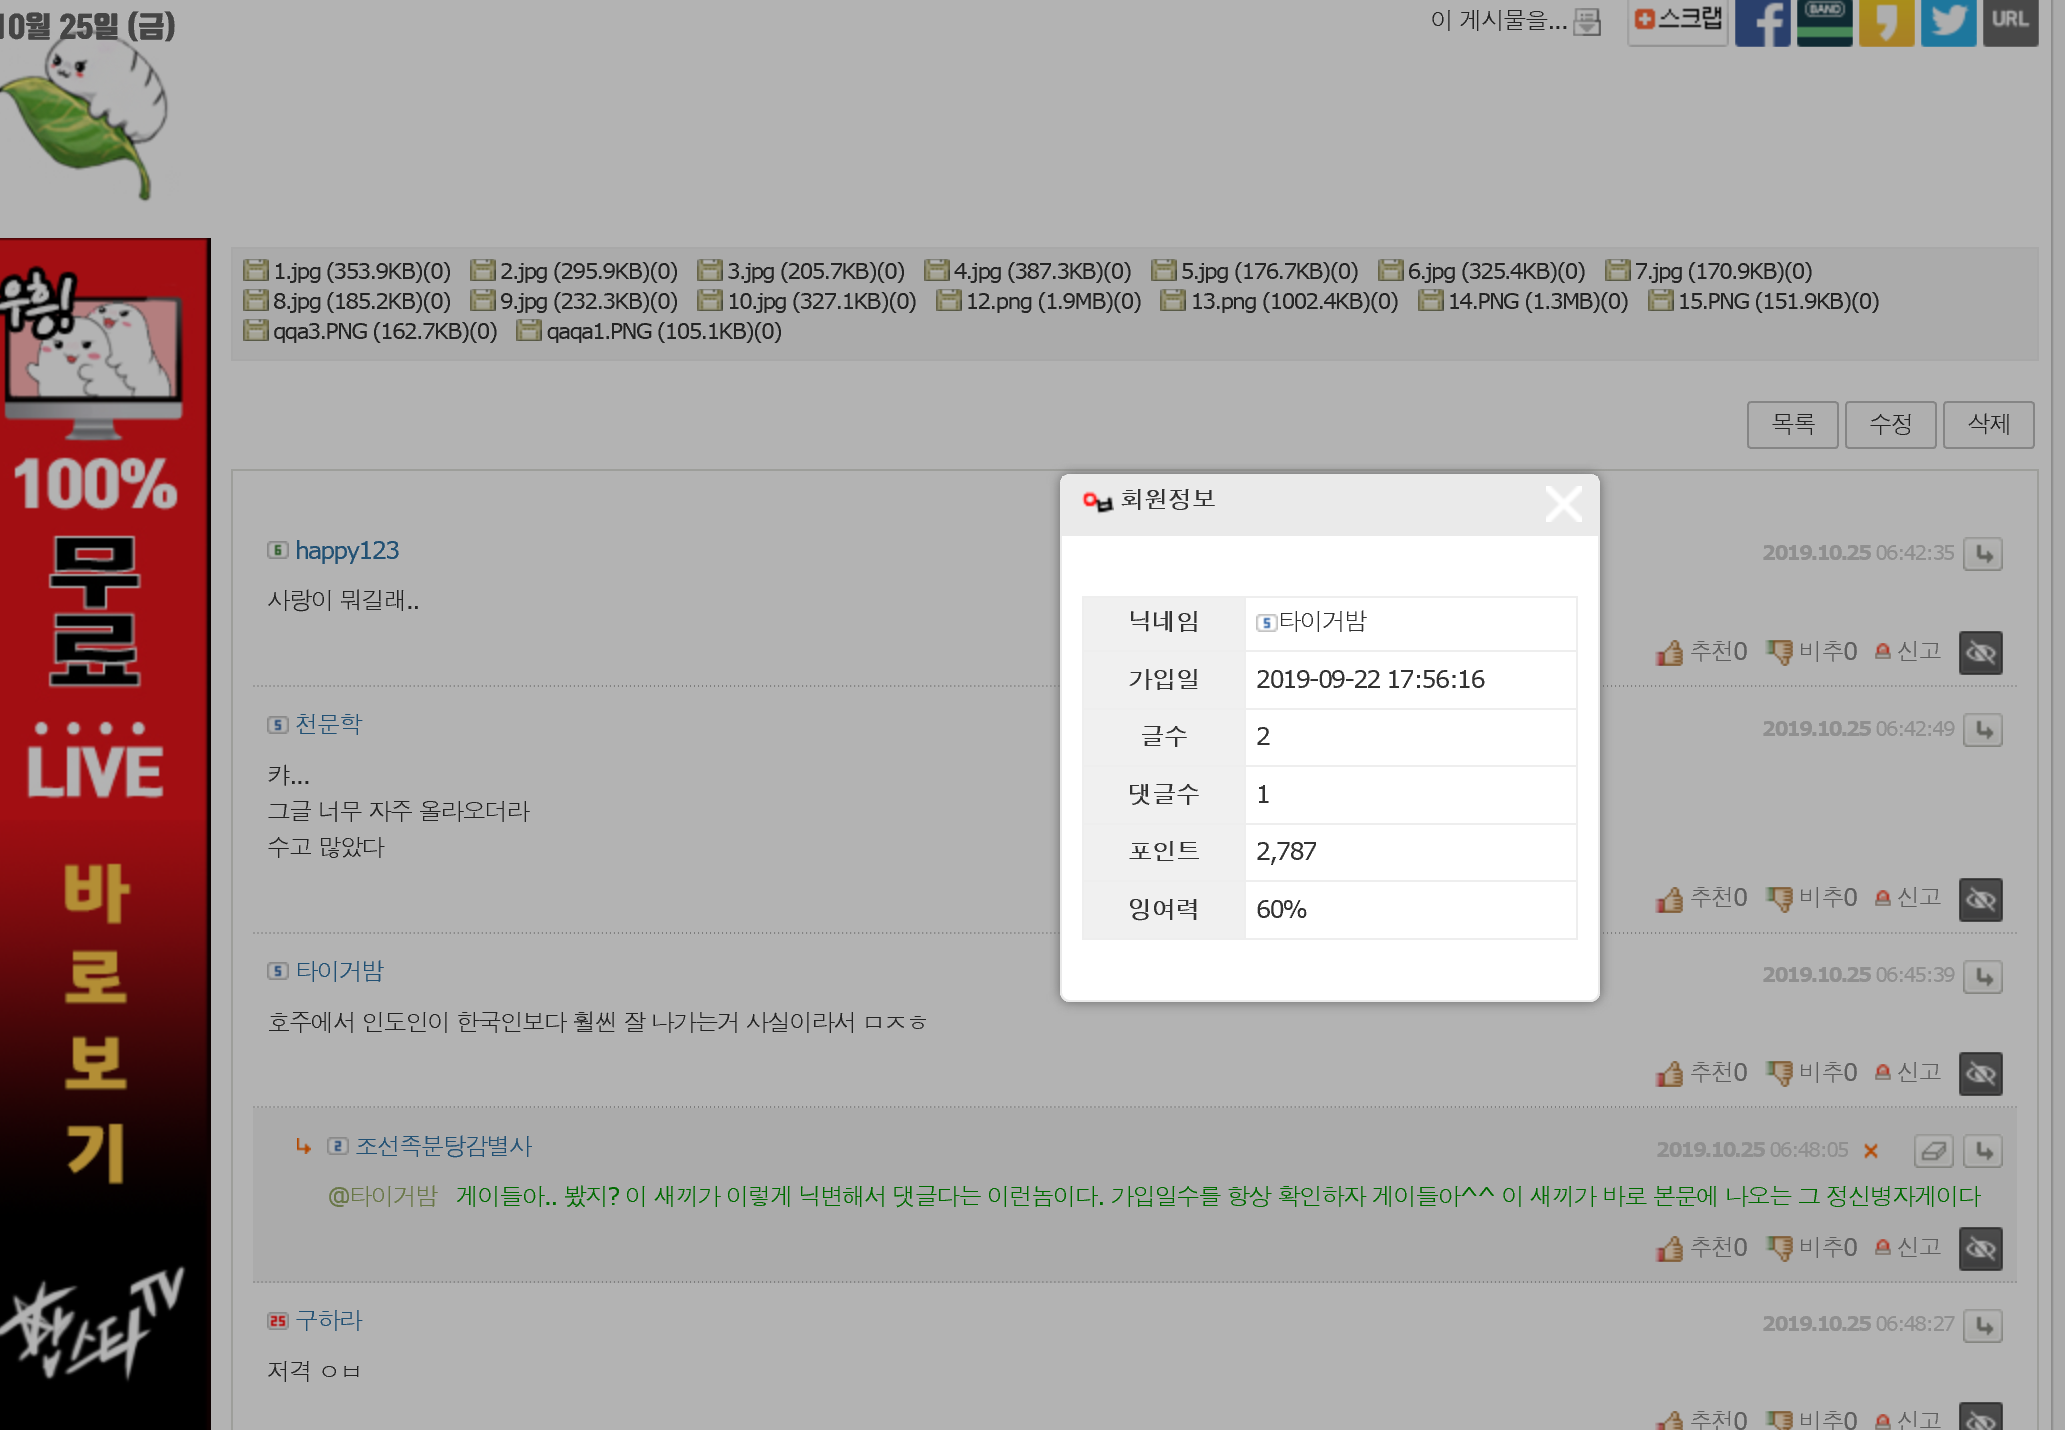The image size is (2065, 1430).
Task: Open nickname 구하라 user menu
Action: pos(328,1320)
